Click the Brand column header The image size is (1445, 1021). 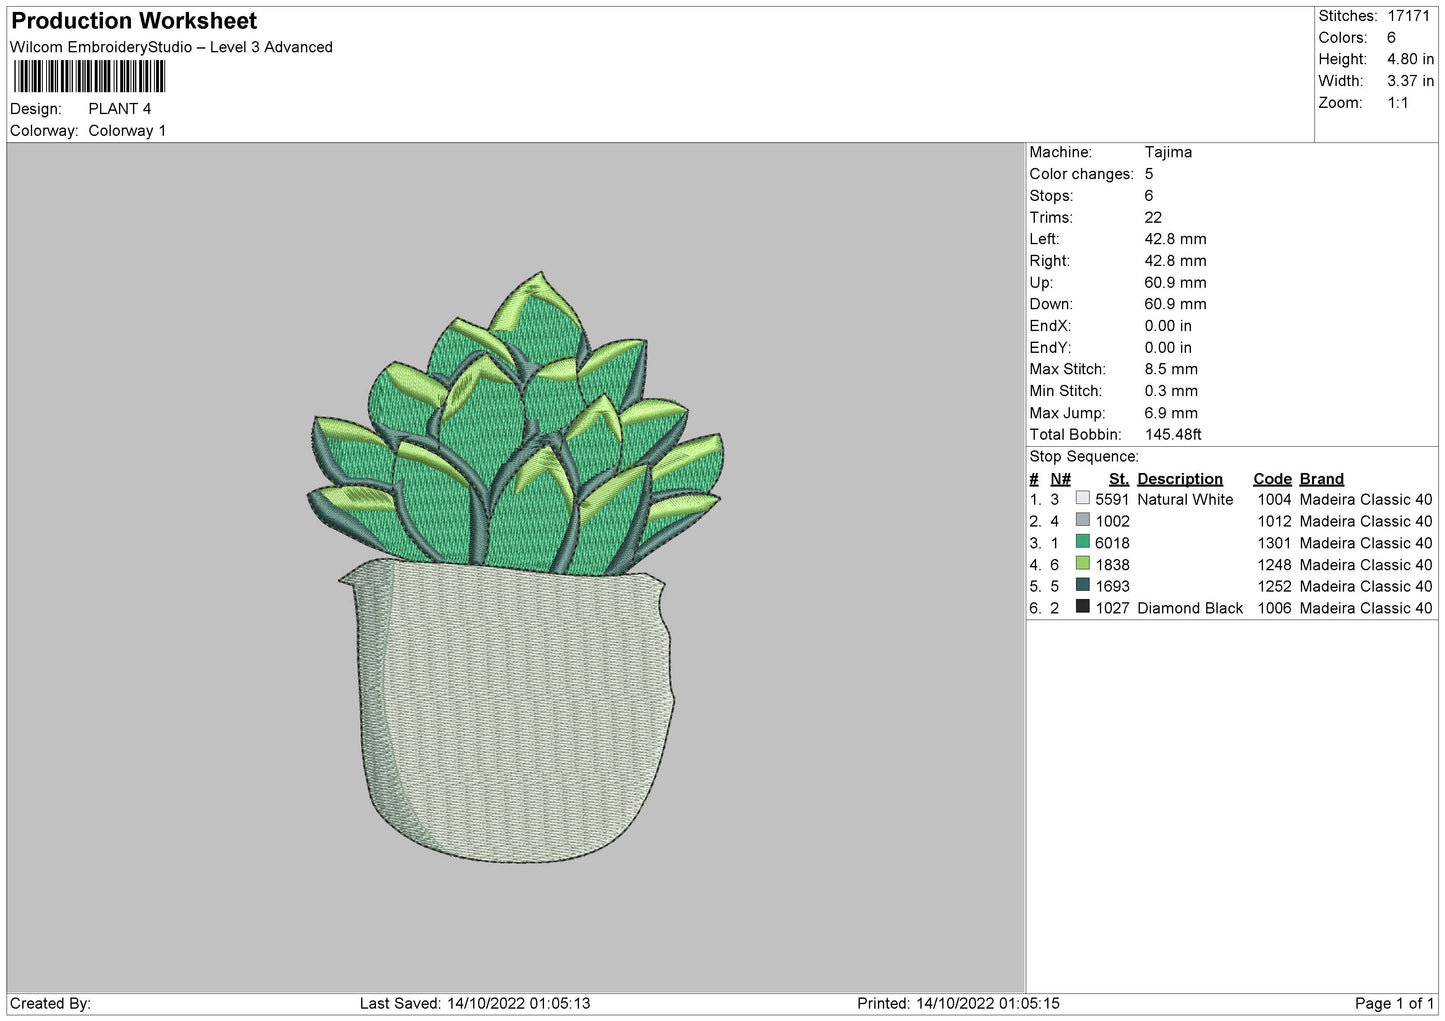point(1322,479)
